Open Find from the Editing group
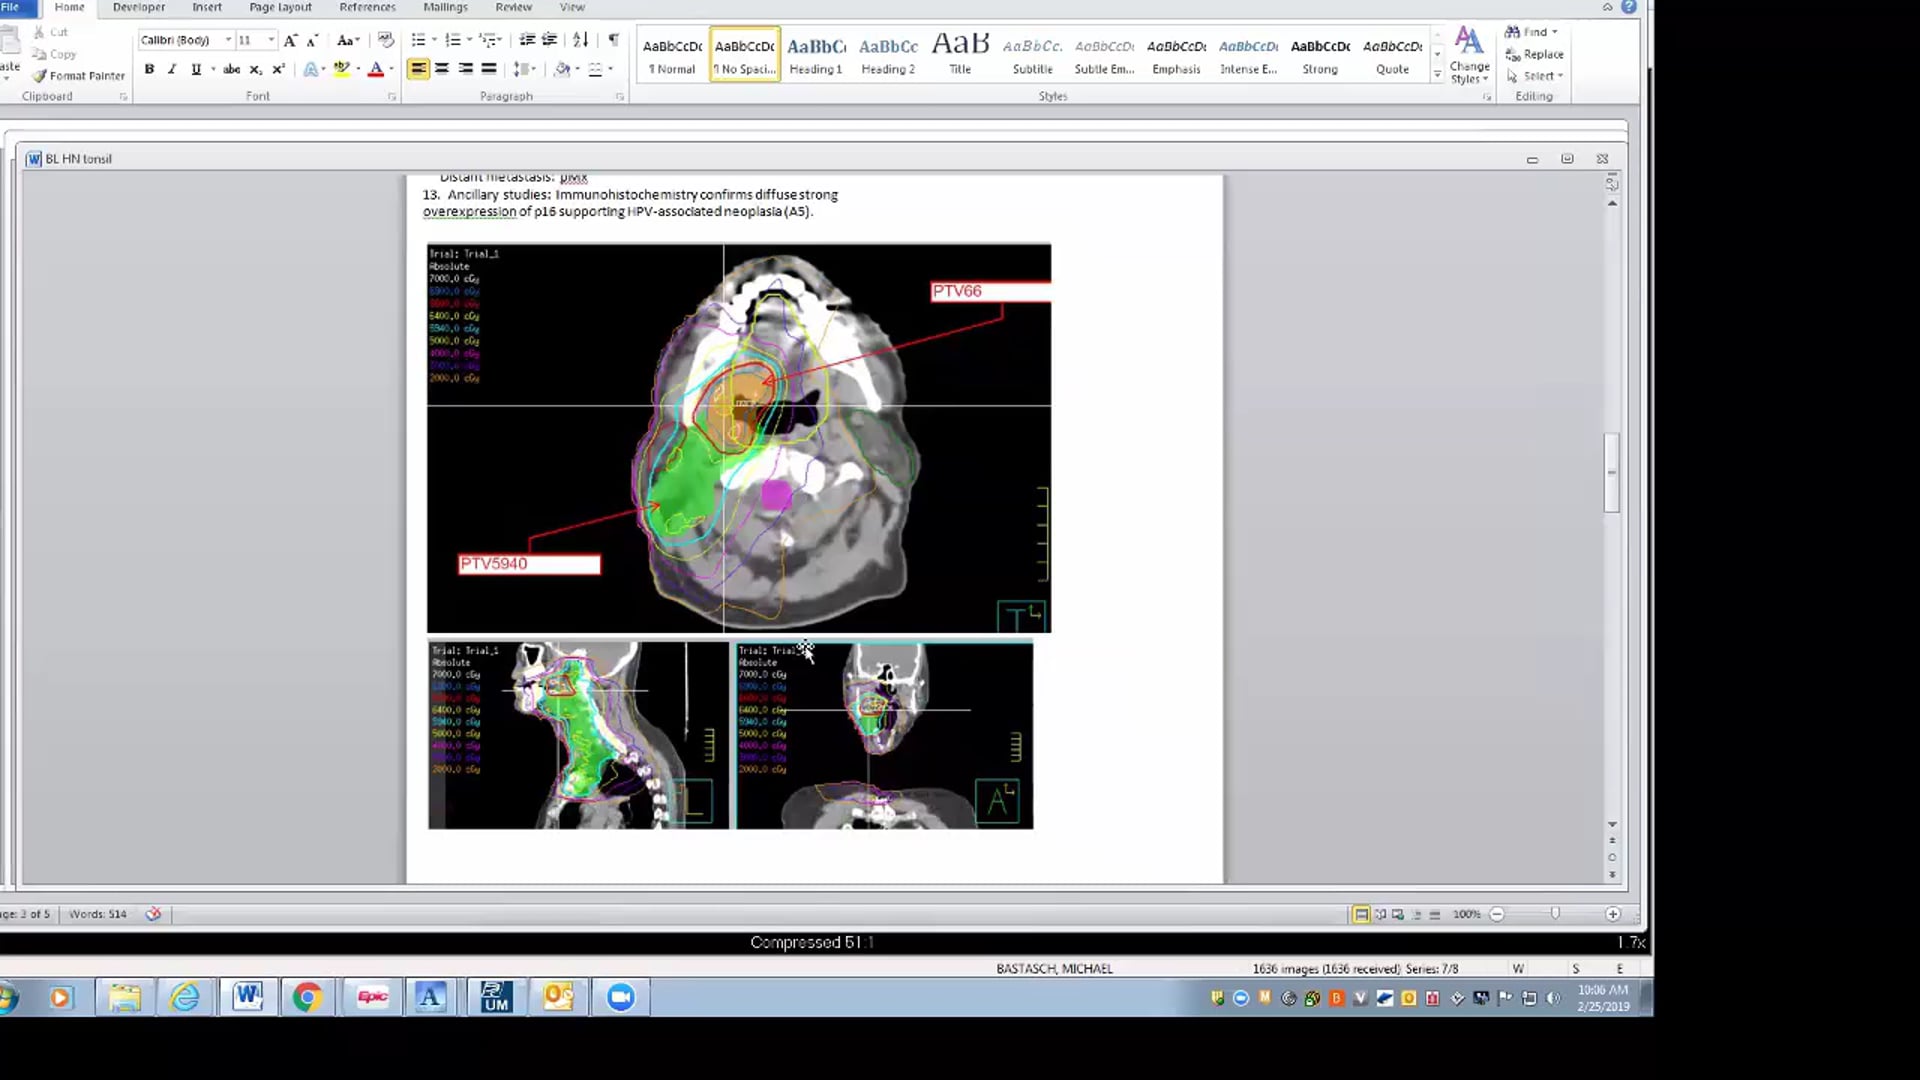 [x=1530, y=31]
